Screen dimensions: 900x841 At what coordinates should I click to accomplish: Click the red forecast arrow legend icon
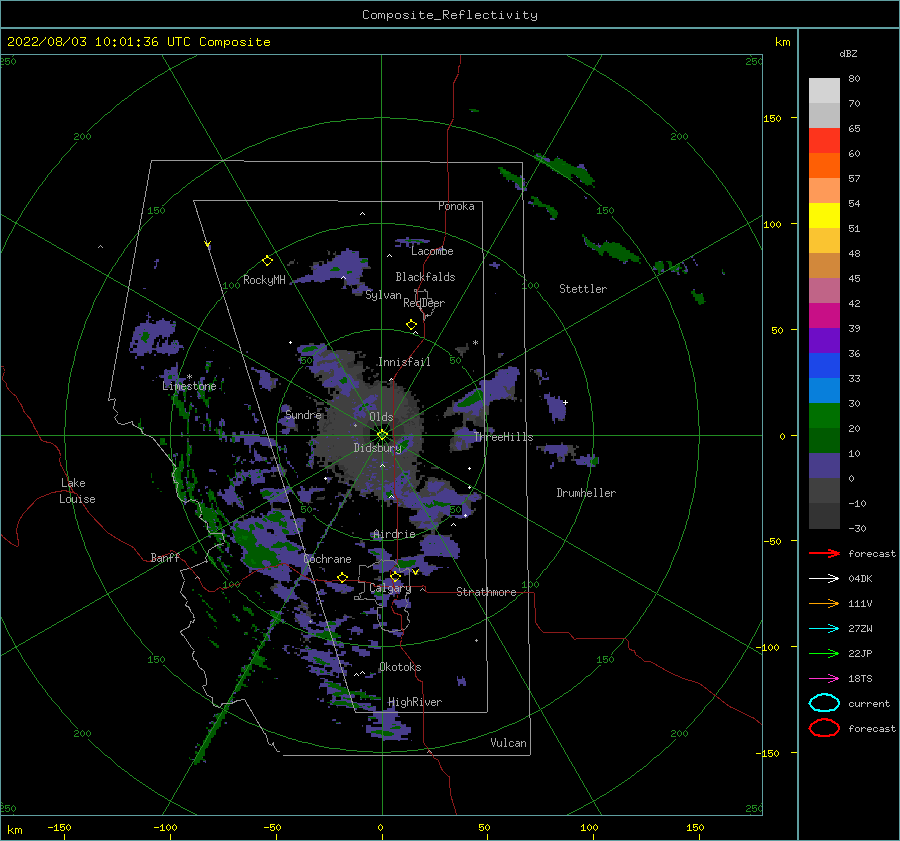pos(824,553)
